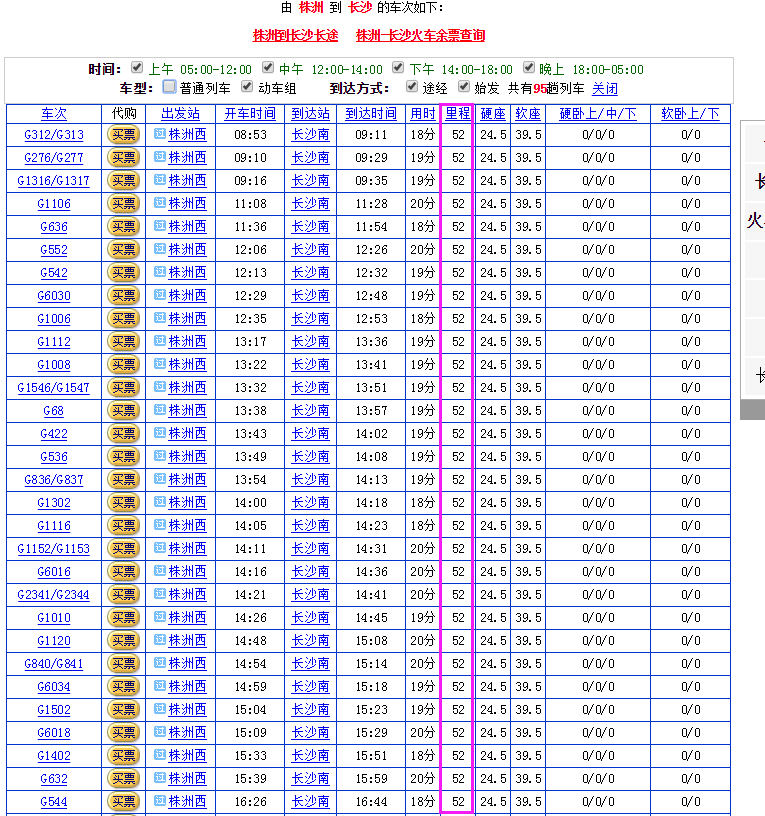
Task: Sort by the 用时 column header
Action: (423, 113)
